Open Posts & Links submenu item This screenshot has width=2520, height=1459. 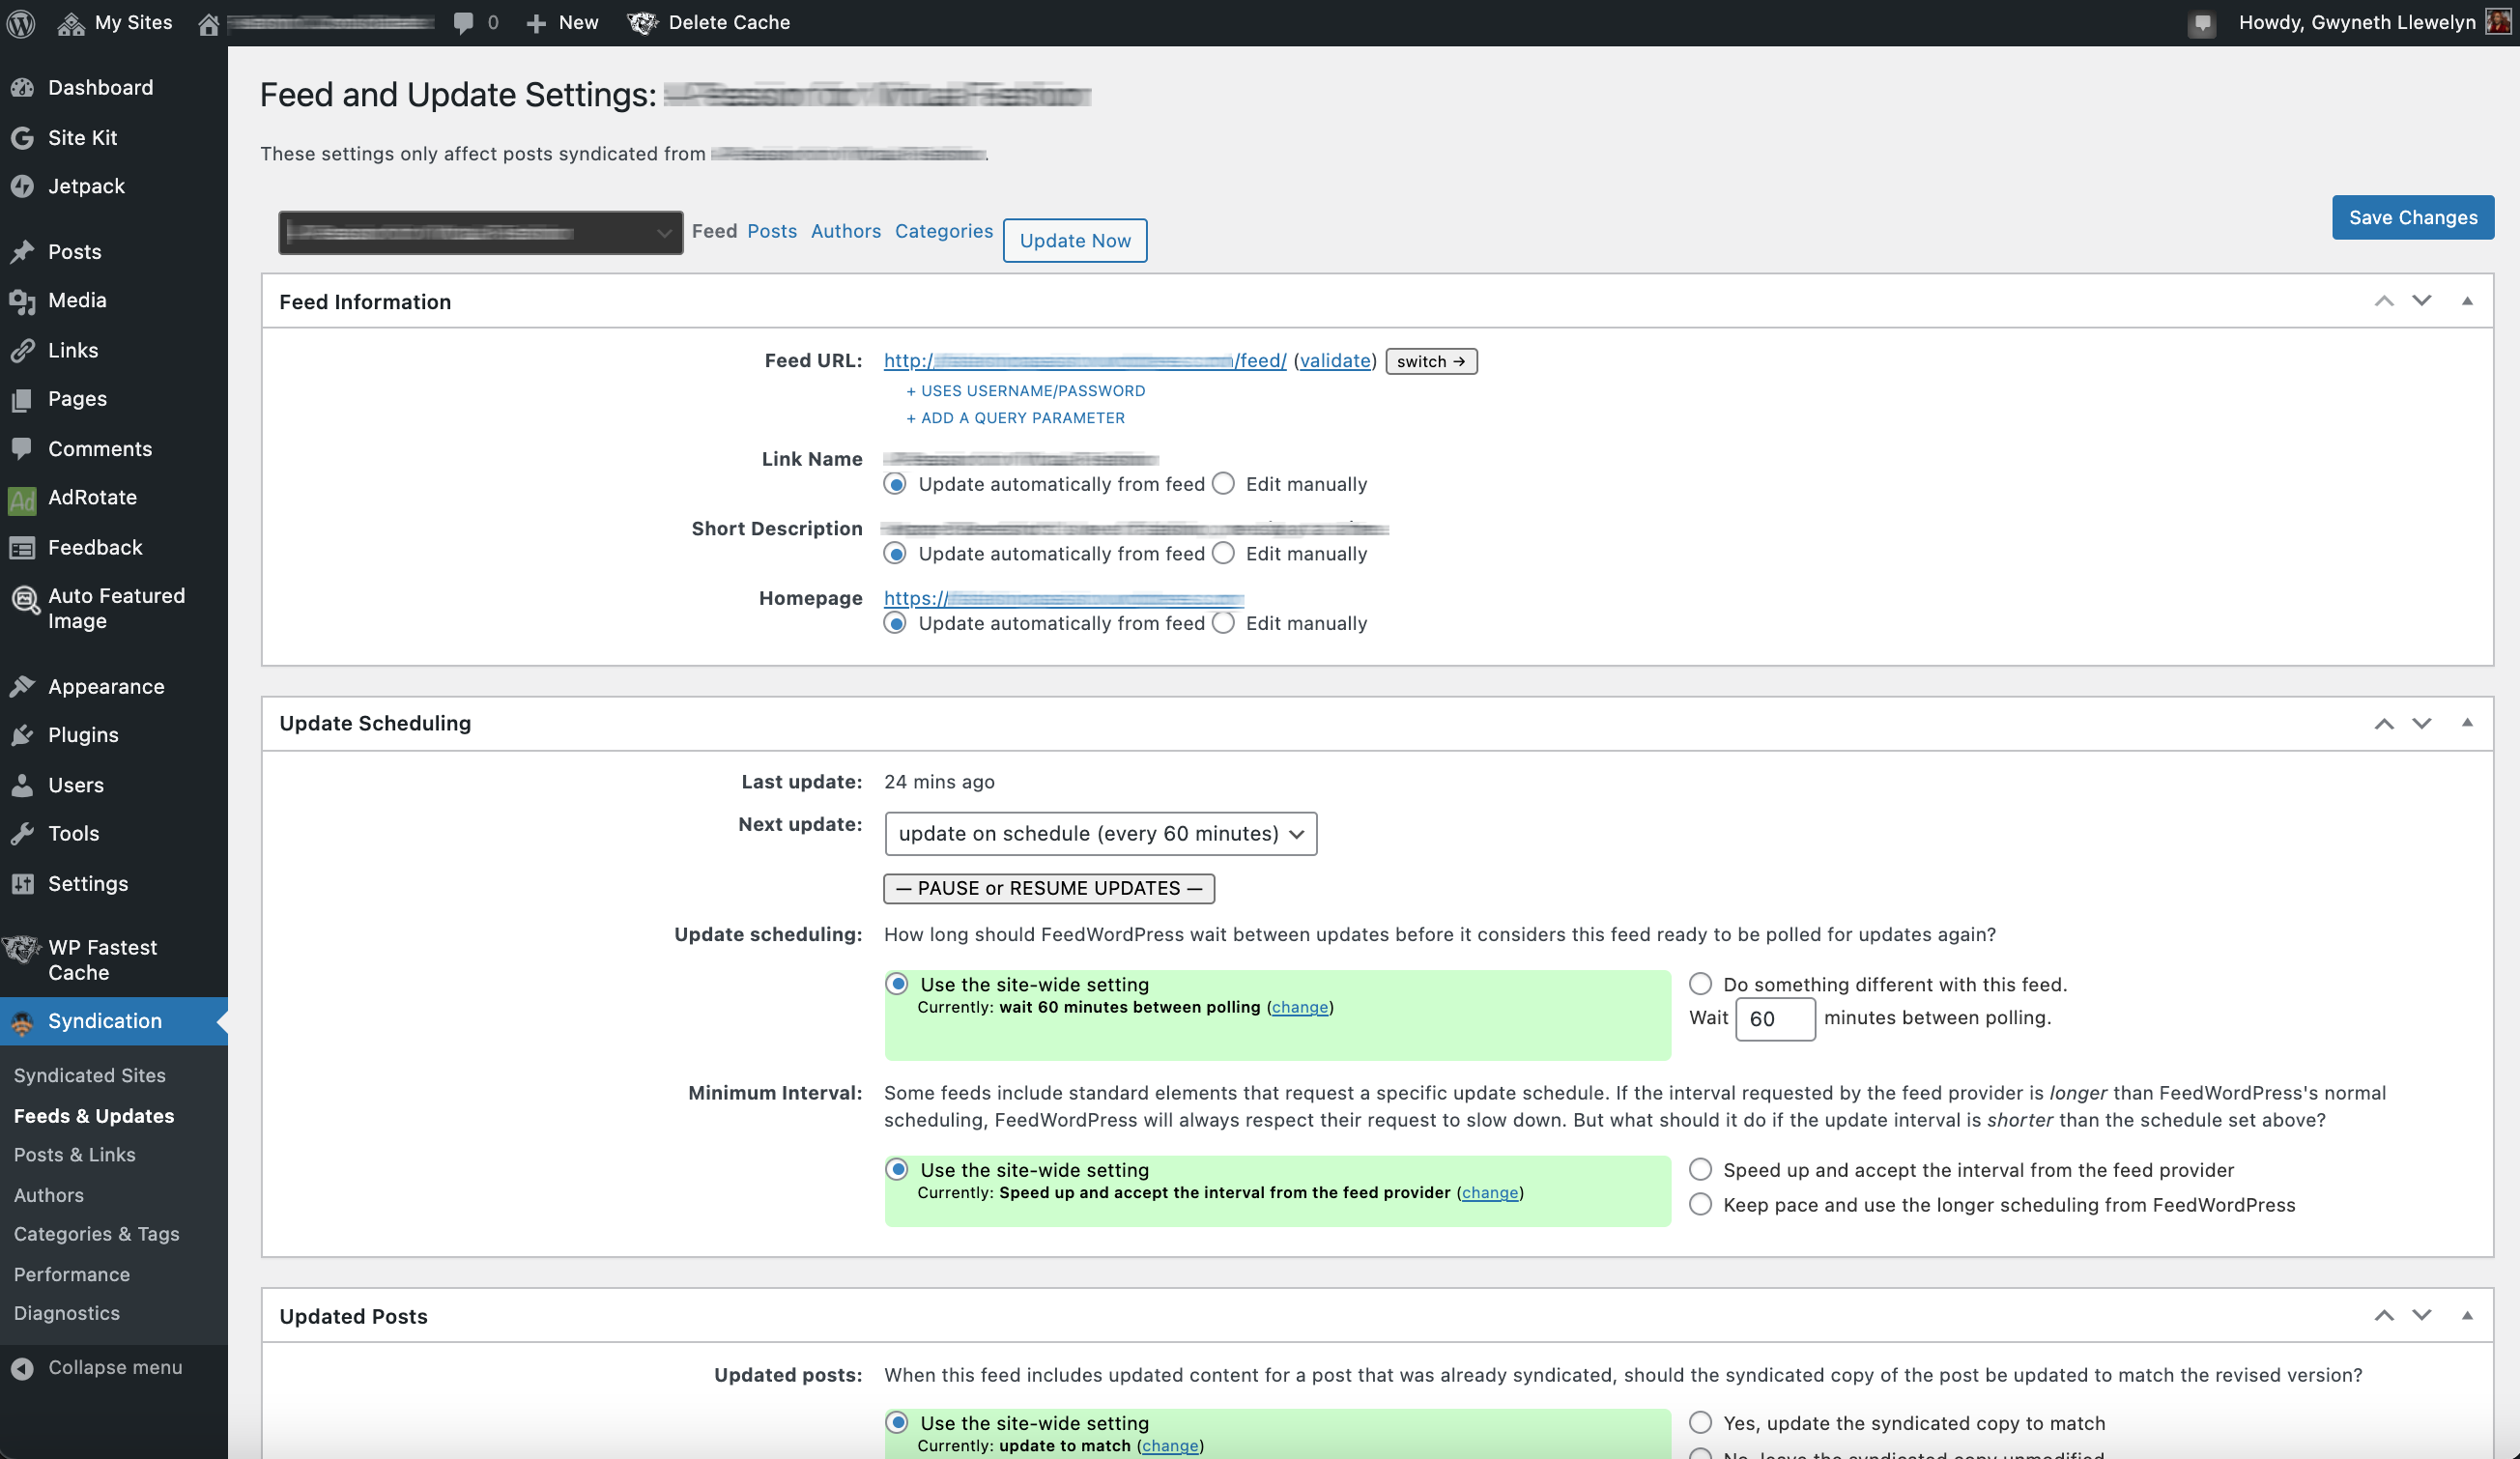click(75, 1155)
